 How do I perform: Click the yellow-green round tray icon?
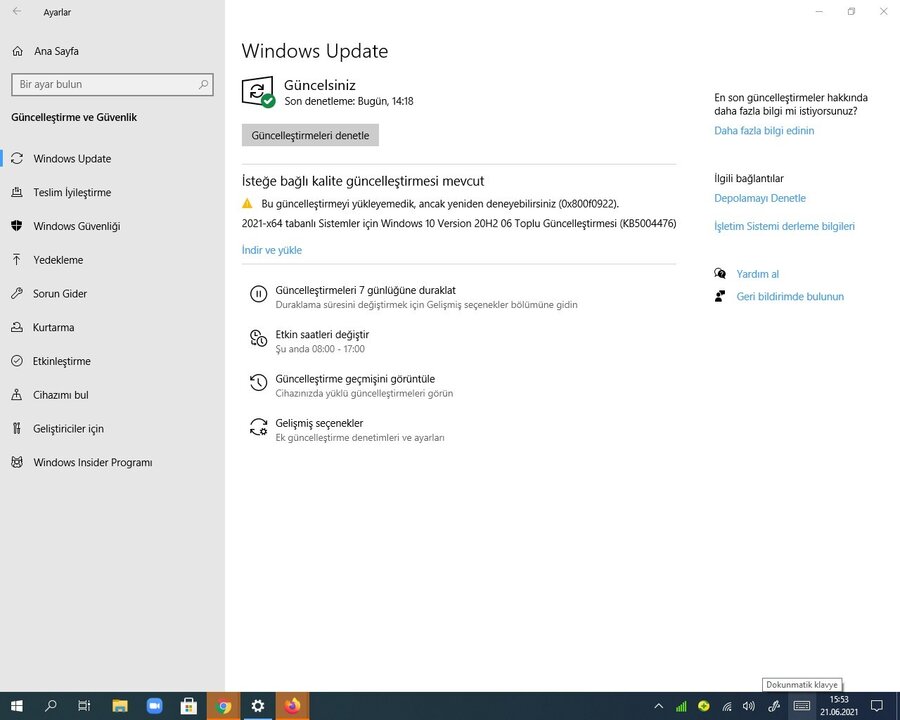point(704,706)
